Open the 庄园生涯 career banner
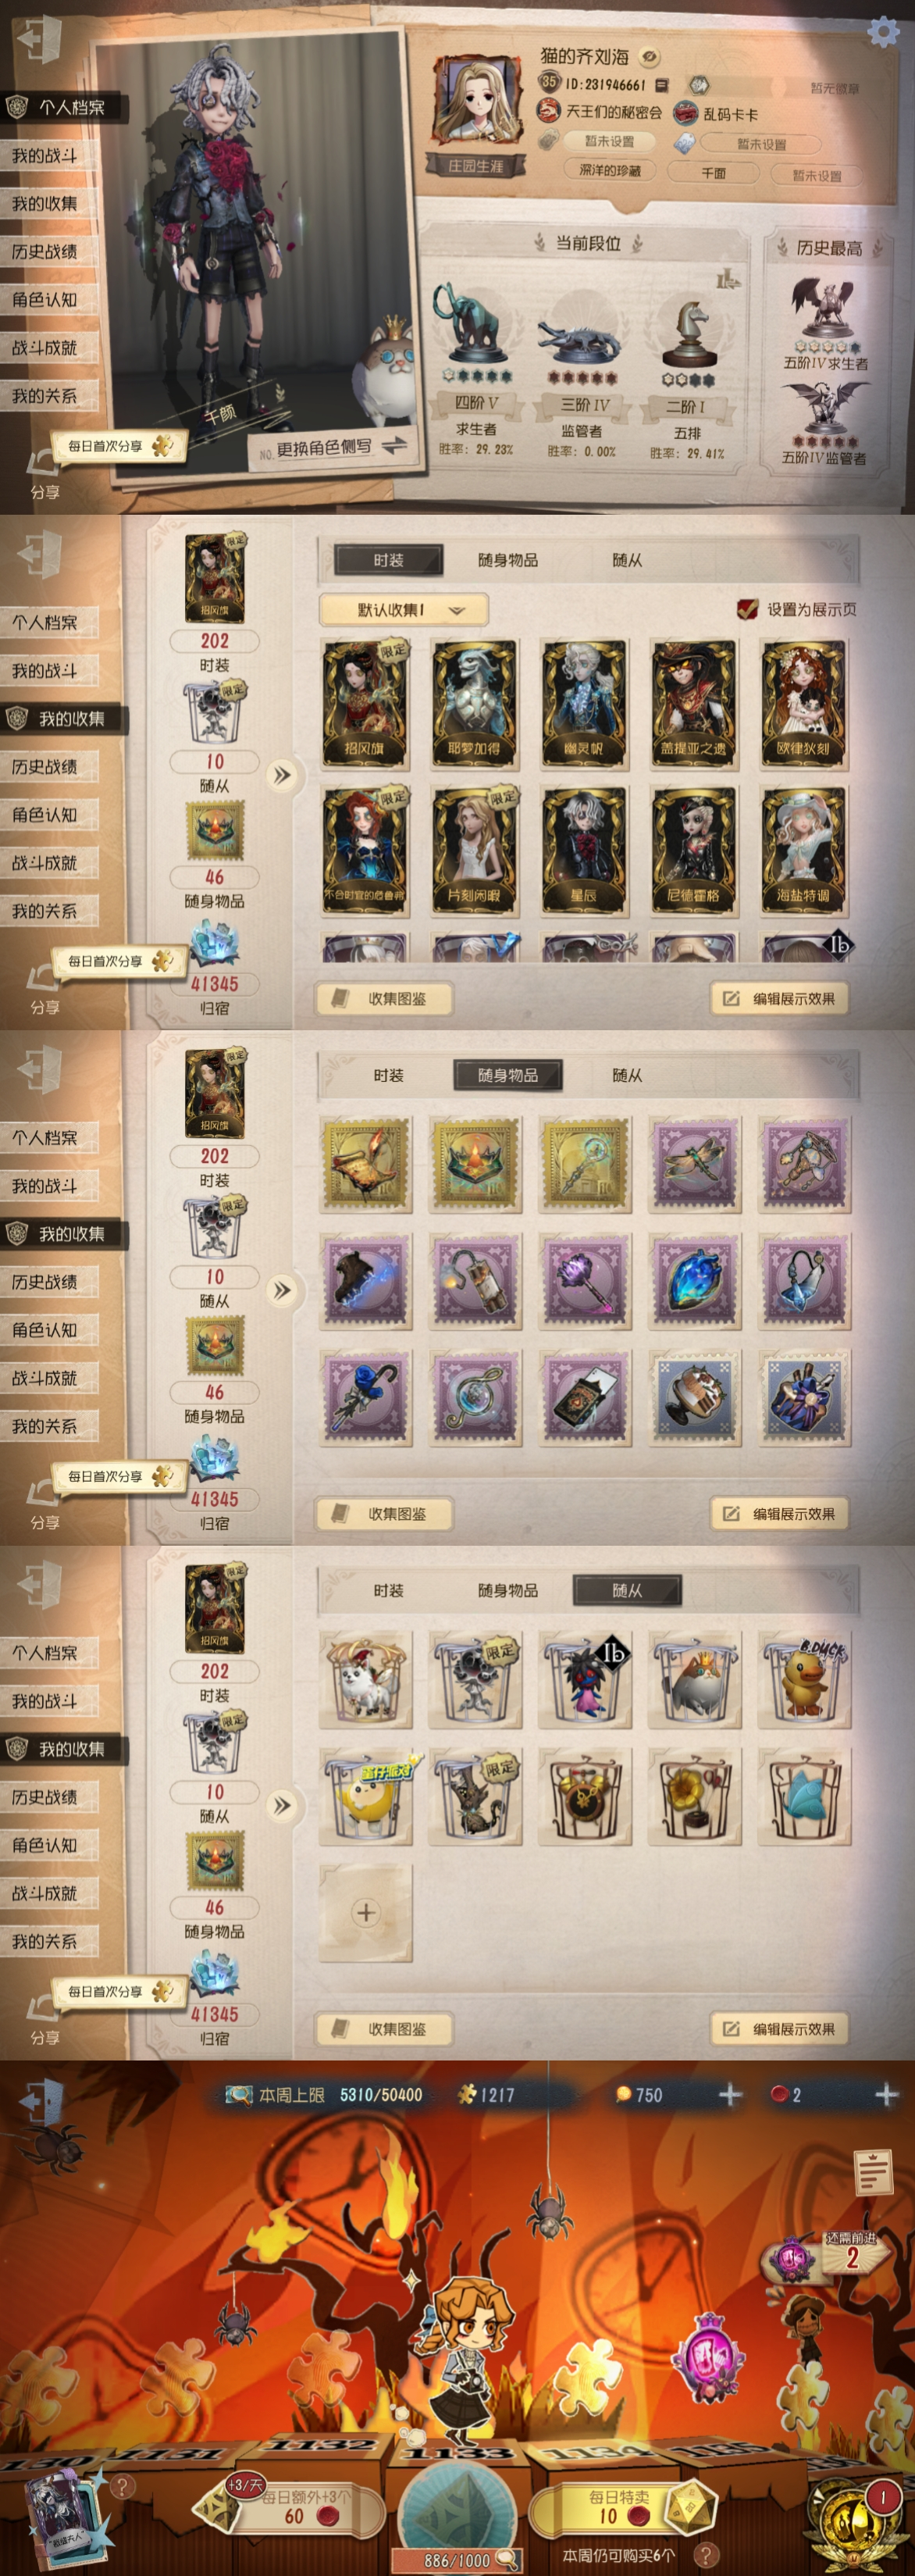The height and width of the screenshot is (2576, 915). (476, 165)
